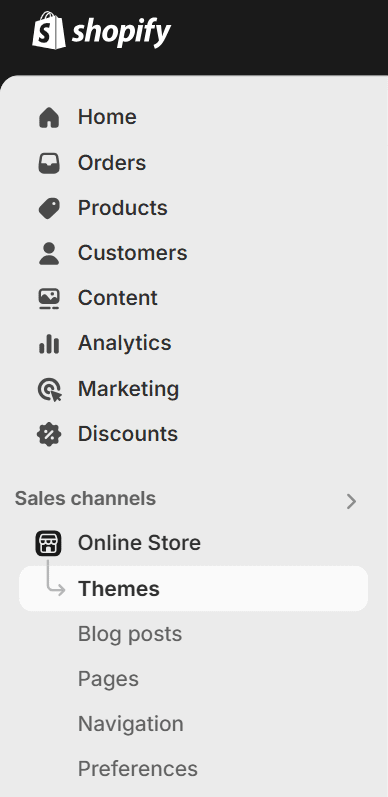
Task: Open Online Store Preferences
Action: (138, 769)
